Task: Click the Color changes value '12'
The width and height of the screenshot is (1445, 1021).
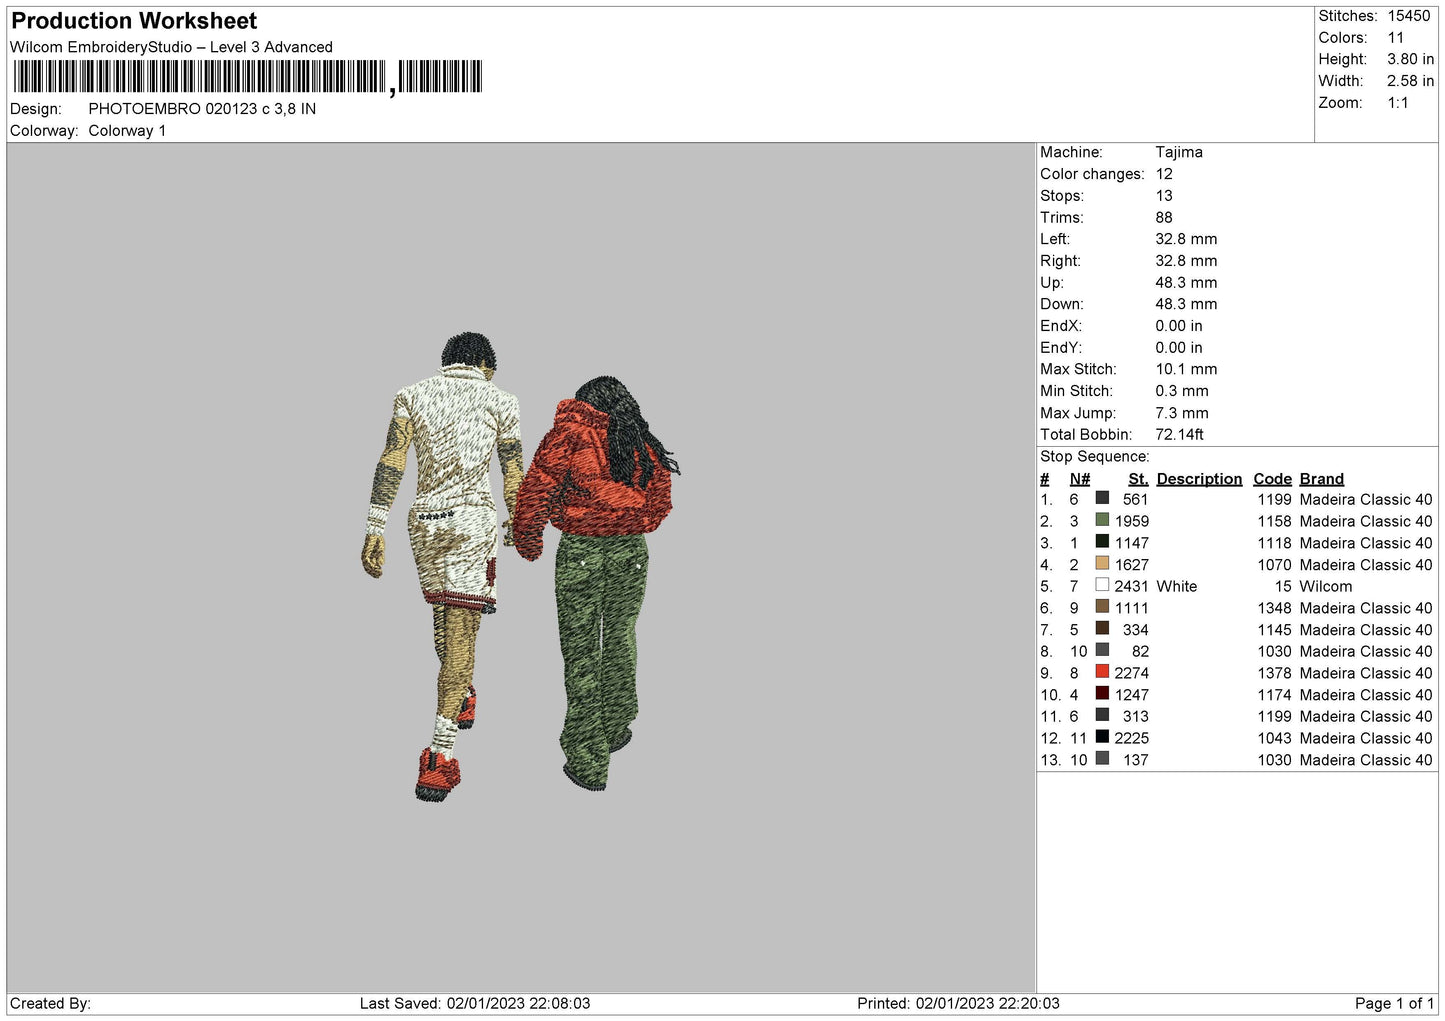Action: click(x=1164, y=174)
